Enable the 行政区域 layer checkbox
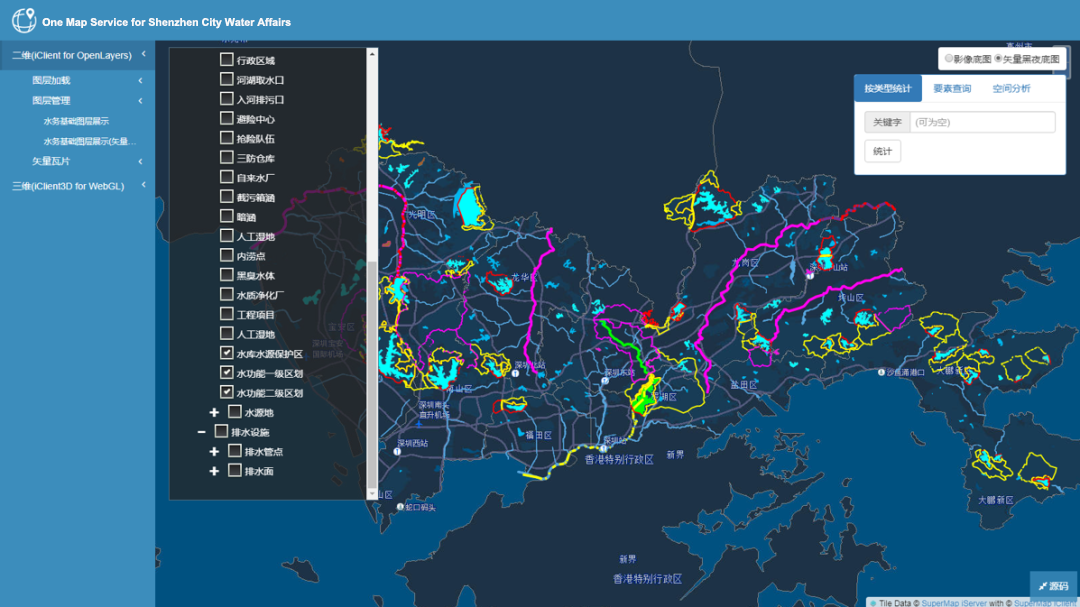This screenshot has width=1080, height=607. point(226,59)
